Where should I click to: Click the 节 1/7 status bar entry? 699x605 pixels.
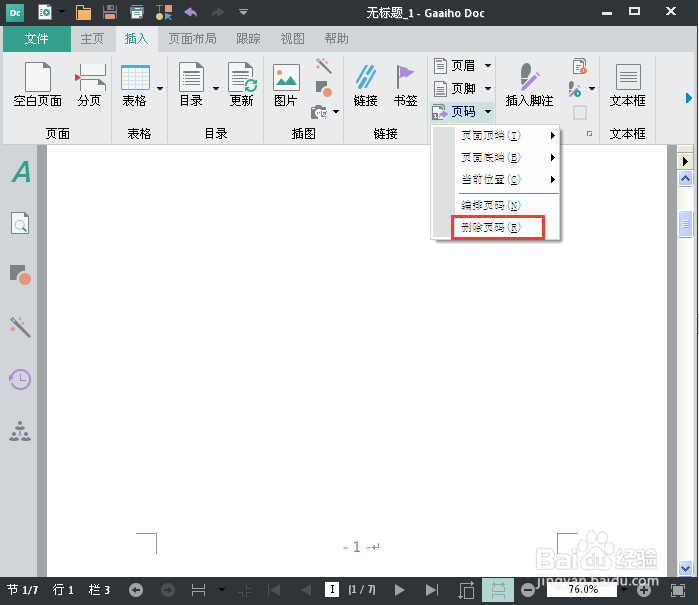pos(23,590)
